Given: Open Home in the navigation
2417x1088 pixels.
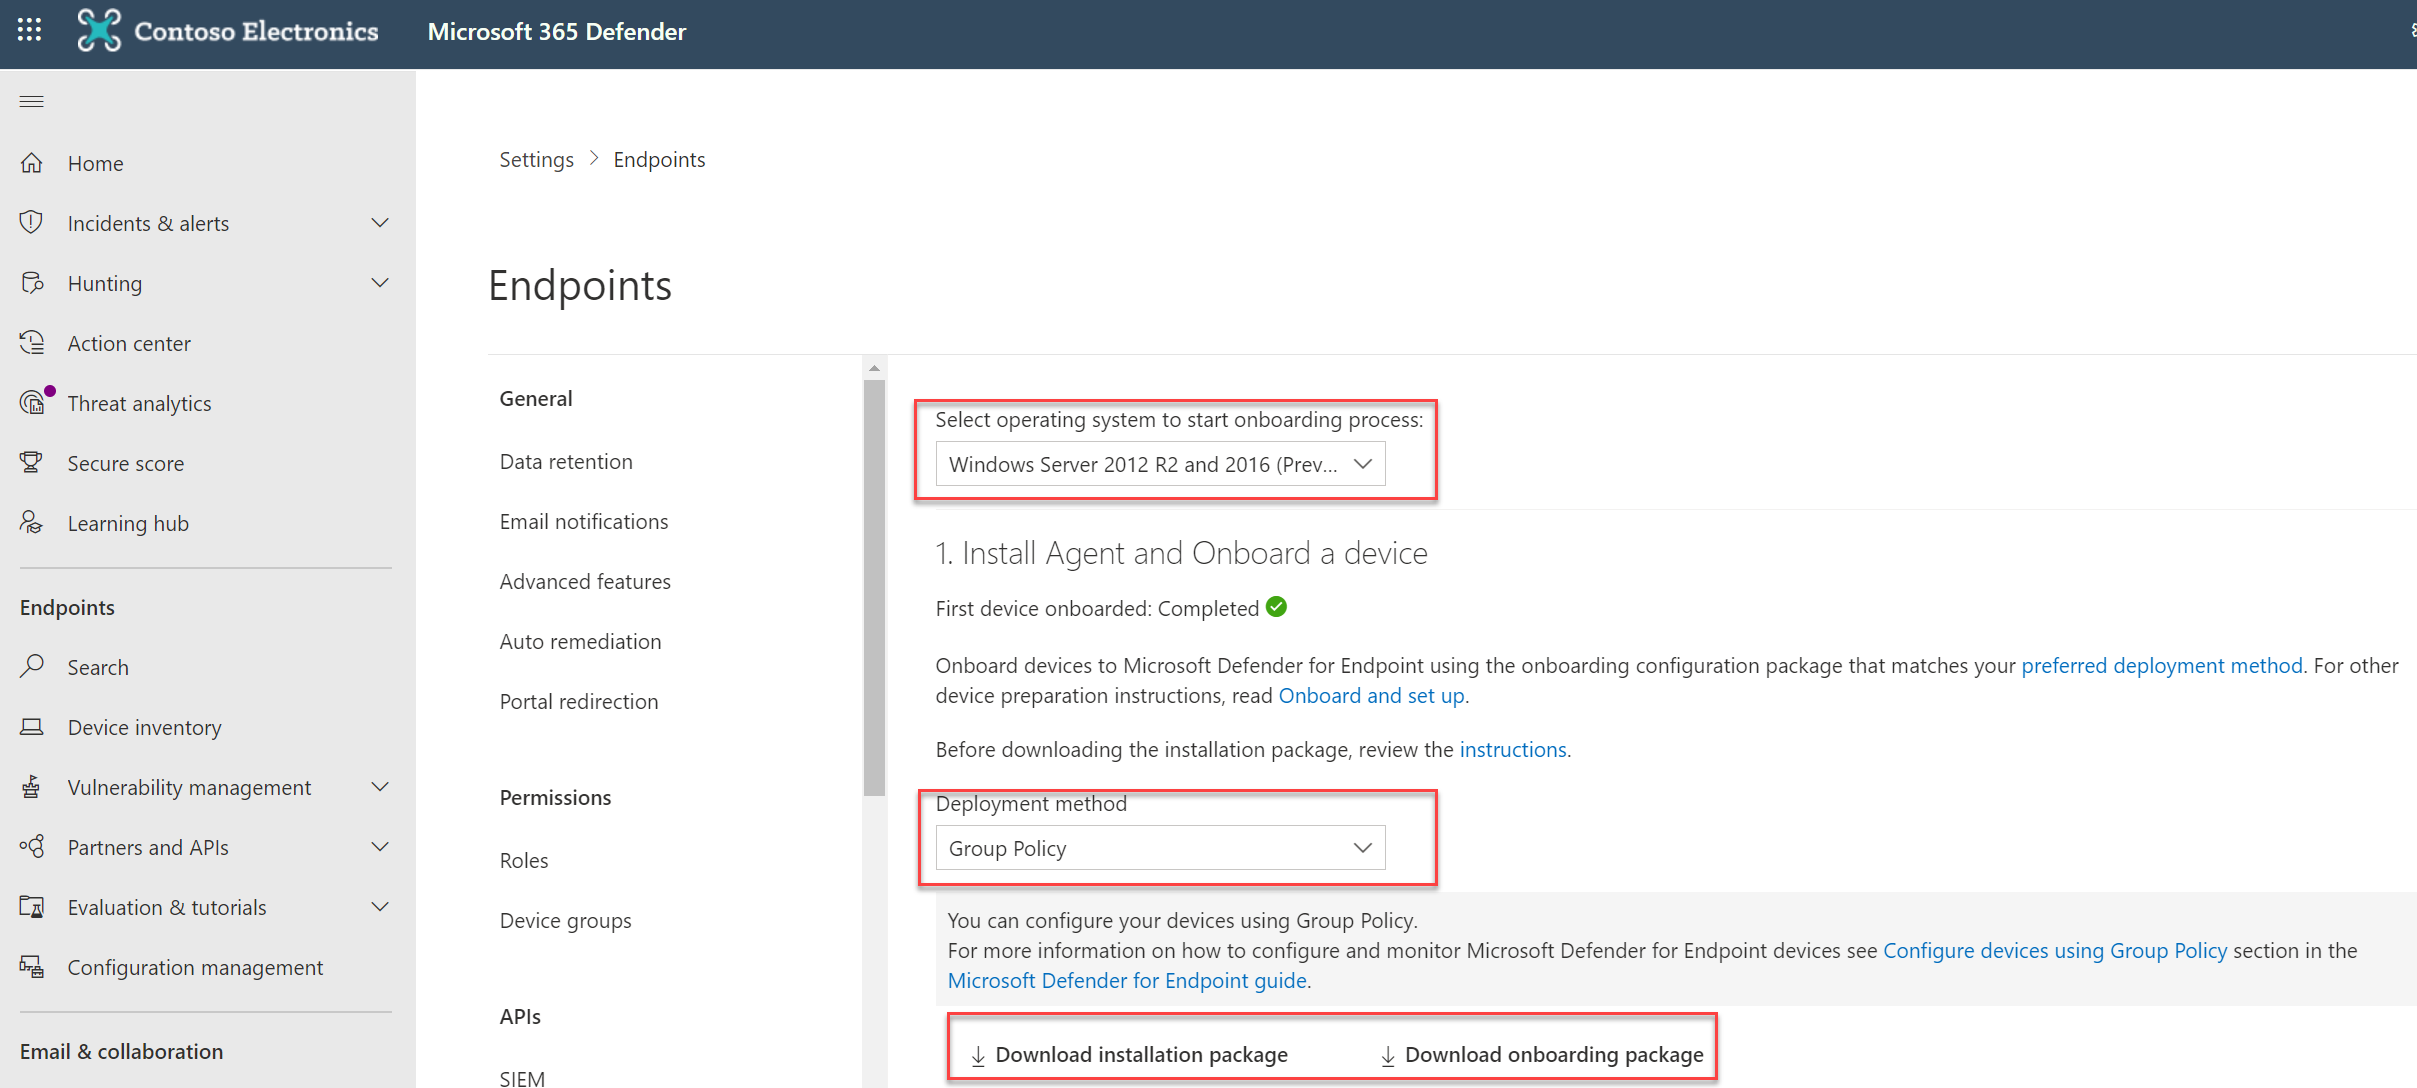Looking at the screenshot, I should pyautogui.click(x=96, y=163).
